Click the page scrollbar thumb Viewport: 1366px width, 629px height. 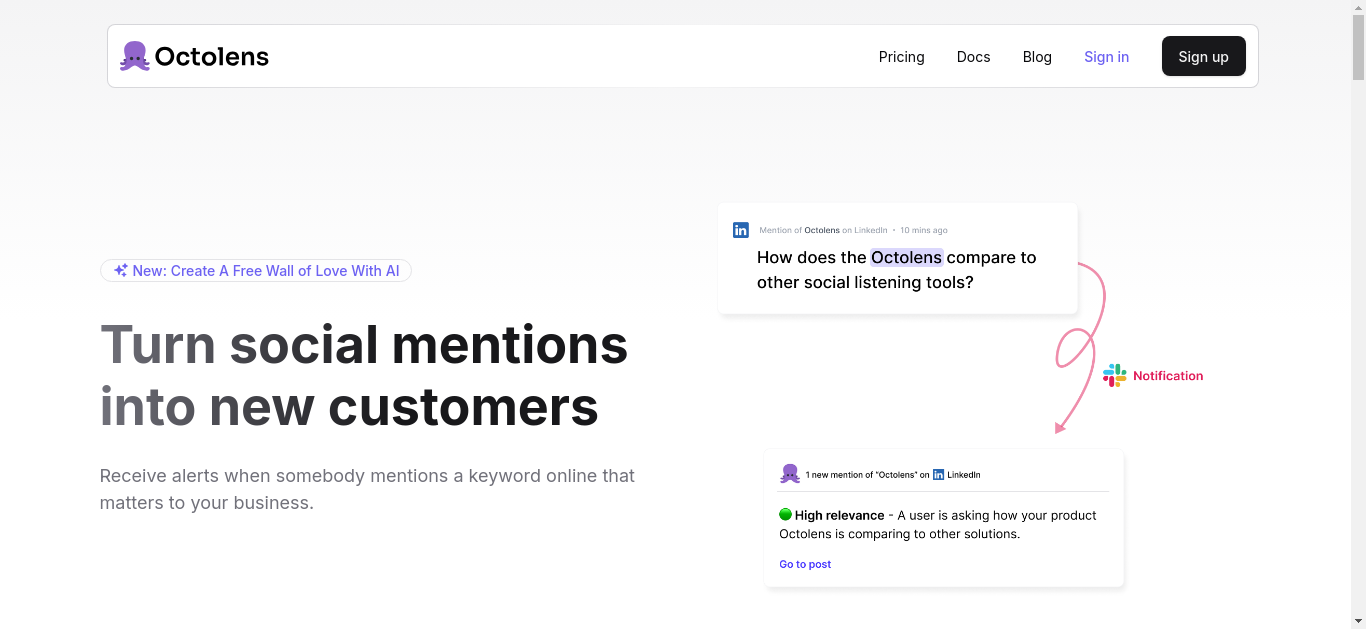[x=1358, y=48]
